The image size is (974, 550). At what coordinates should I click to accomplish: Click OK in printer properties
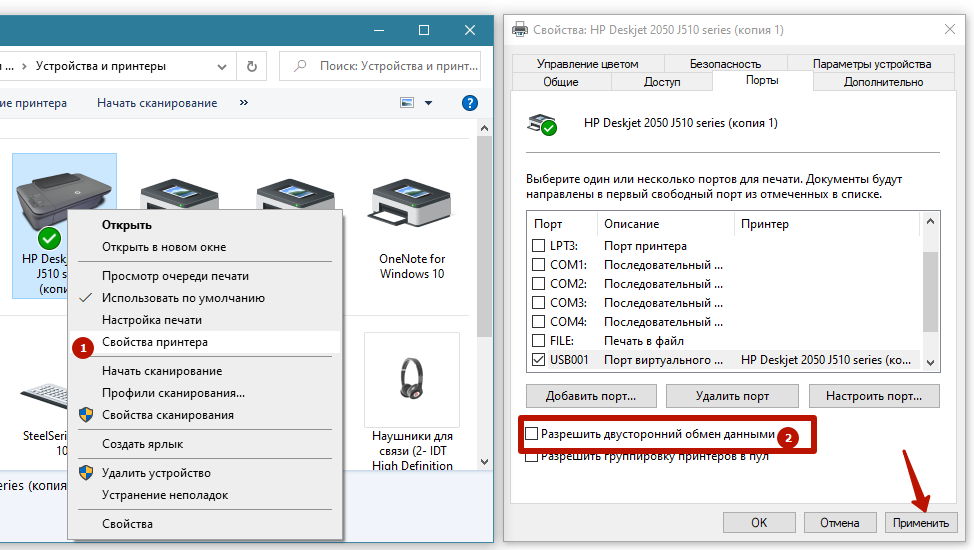point(759,523)
